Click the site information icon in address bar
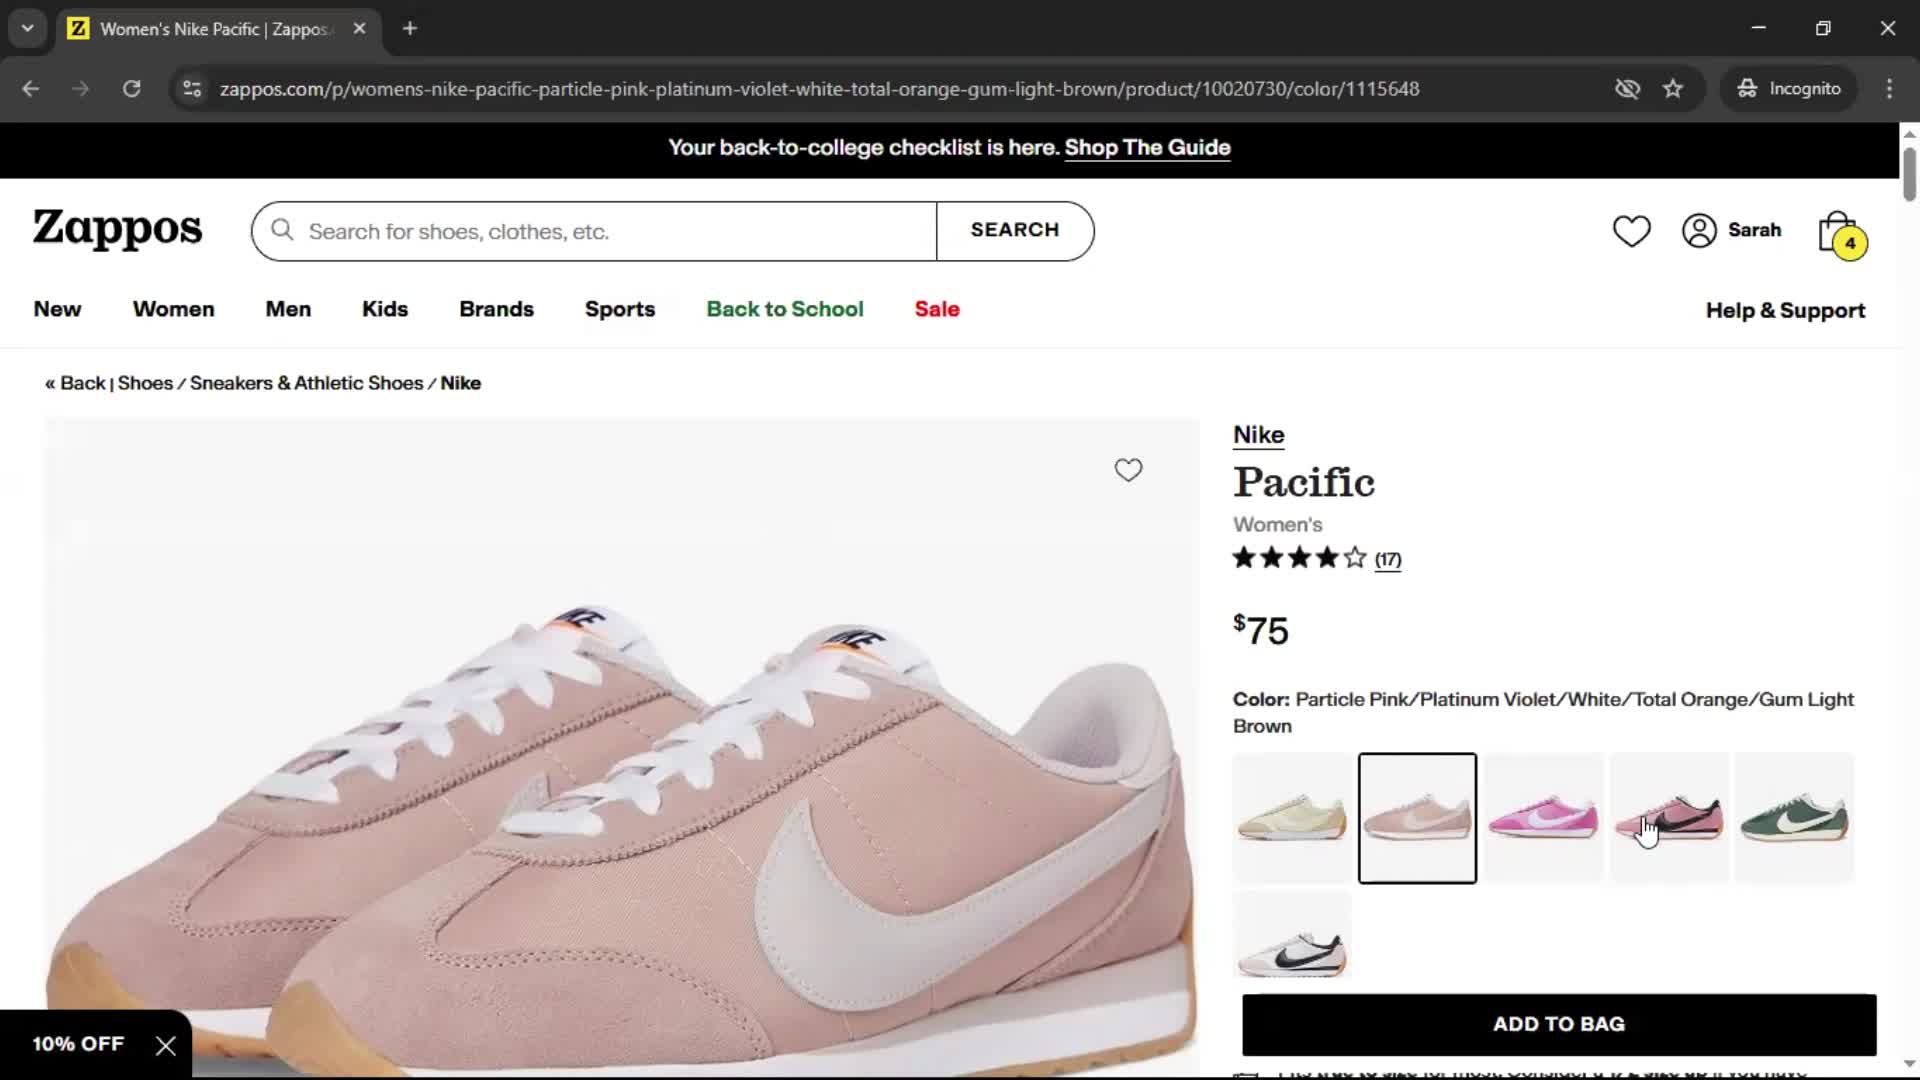Viewport: 1920px width, 1080px height. click(192, 89)
